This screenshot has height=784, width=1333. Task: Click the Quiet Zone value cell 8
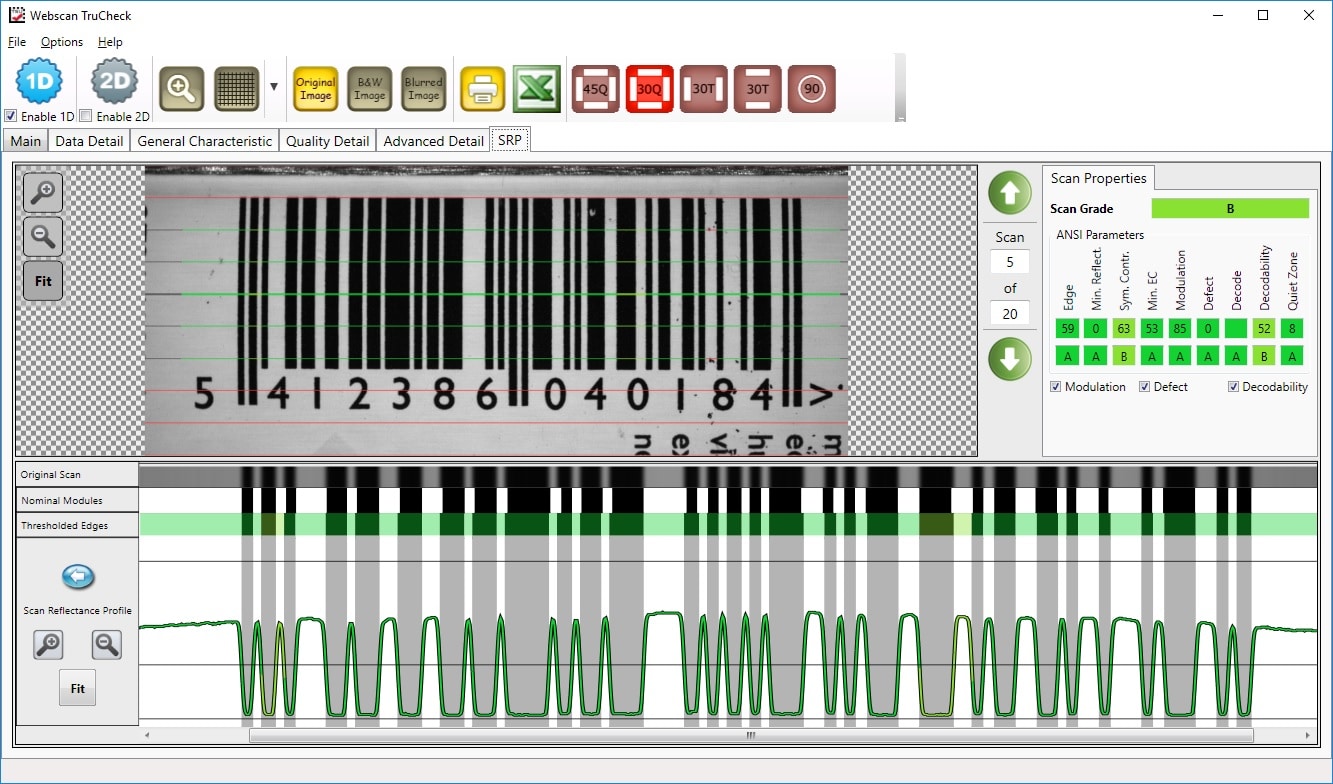[x=1292, y=329]
